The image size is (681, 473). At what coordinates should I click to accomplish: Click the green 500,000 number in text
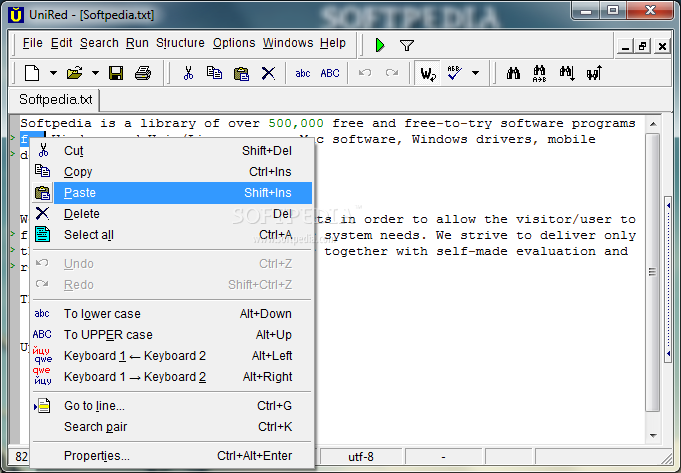pos(296,123)
